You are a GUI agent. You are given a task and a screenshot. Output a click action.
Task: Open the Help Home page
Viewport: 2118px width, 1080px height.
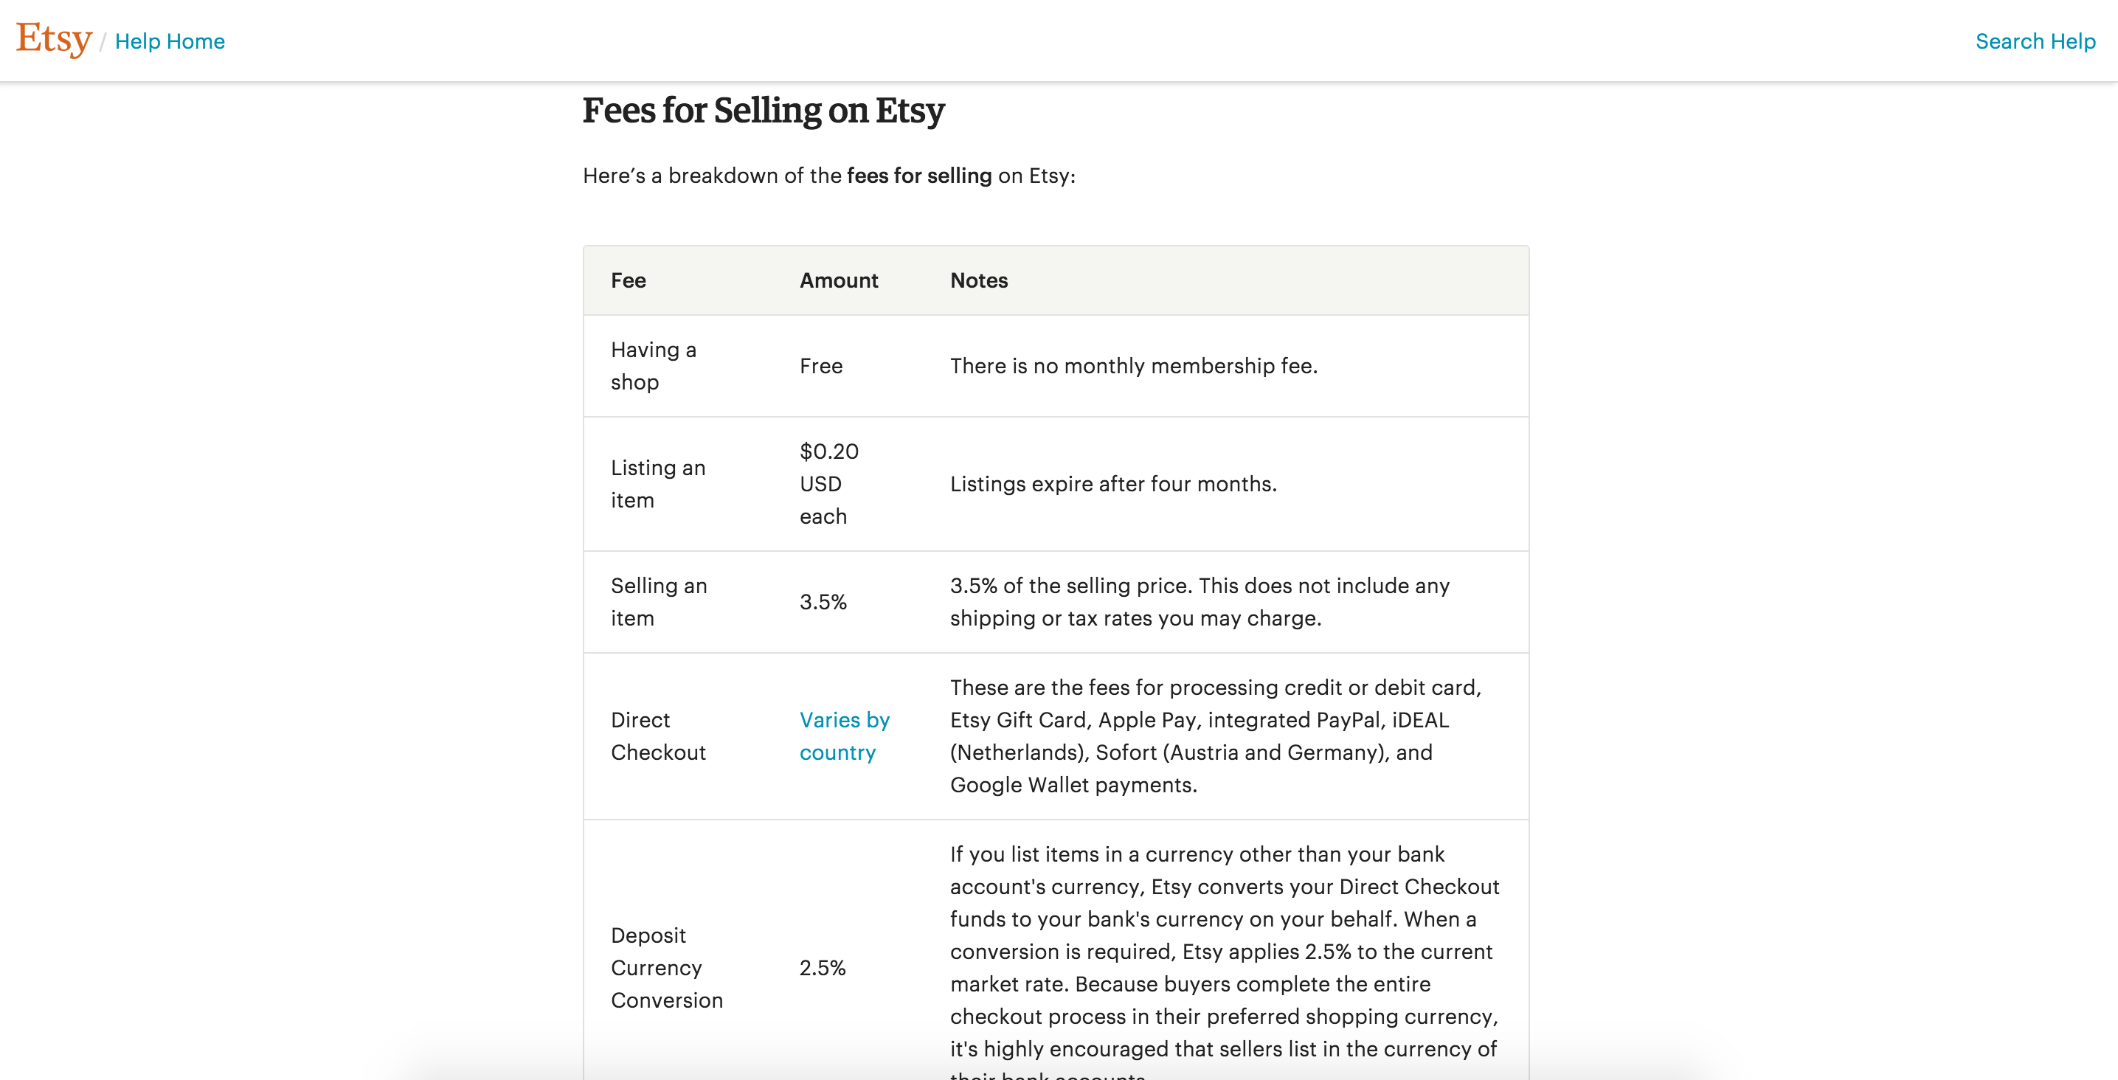[170, 41]
